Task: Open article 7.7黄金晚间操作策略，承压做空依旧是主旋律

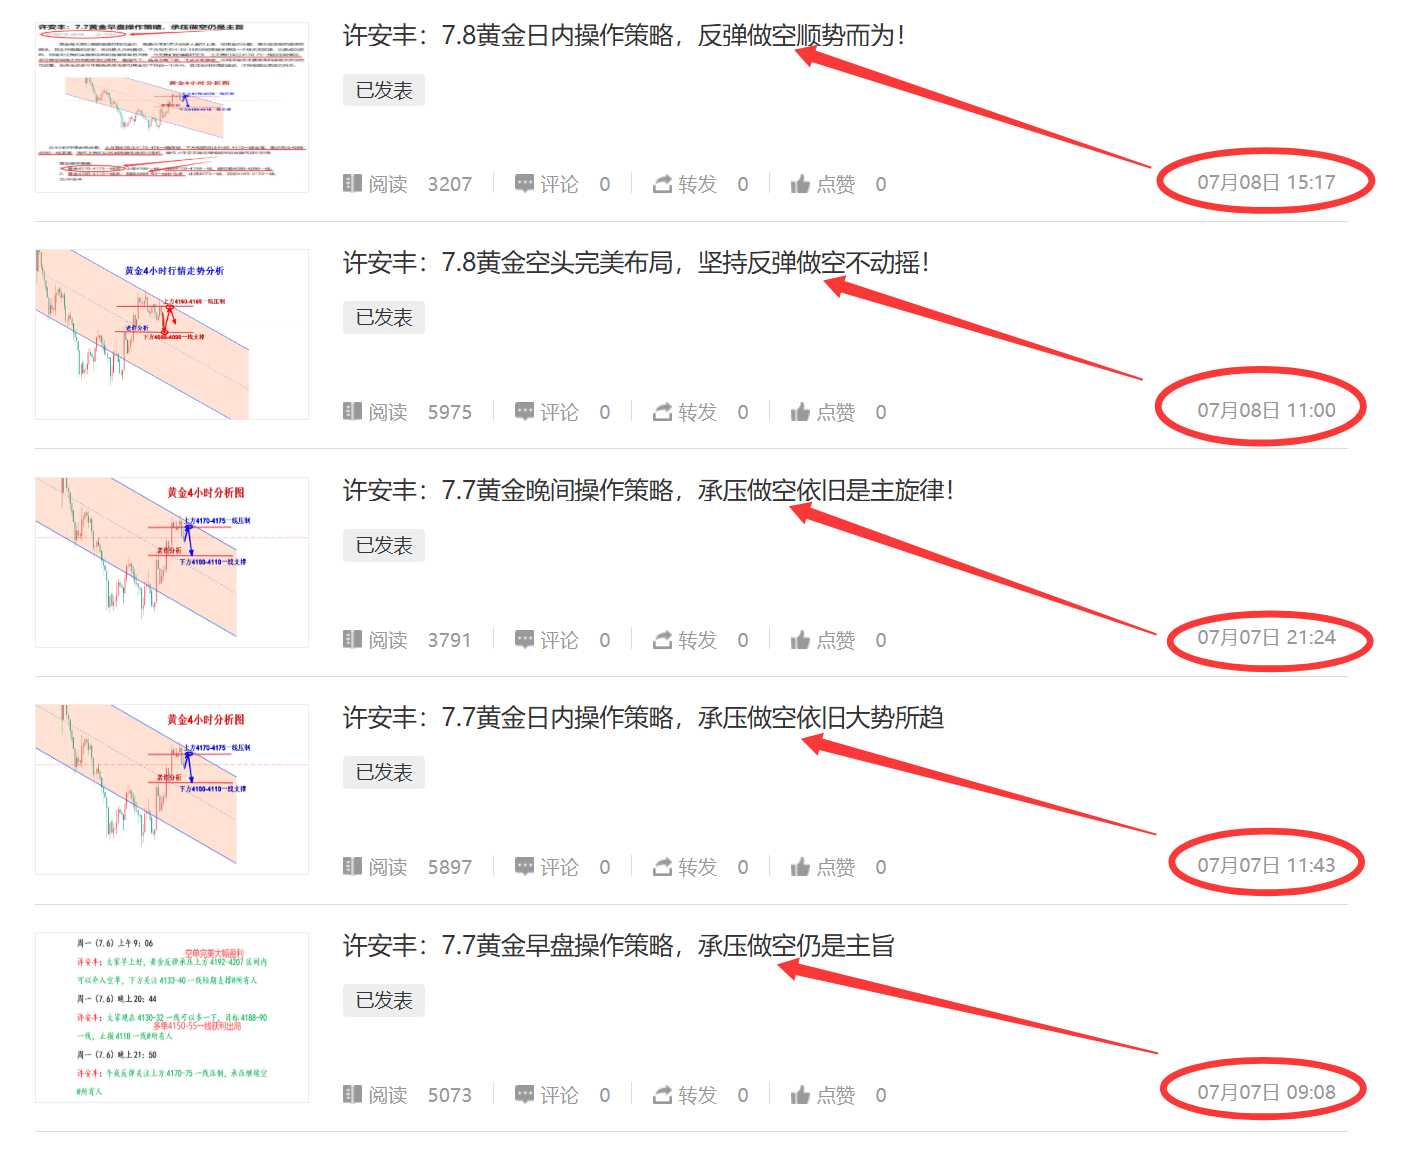Action: click(649, 490)
